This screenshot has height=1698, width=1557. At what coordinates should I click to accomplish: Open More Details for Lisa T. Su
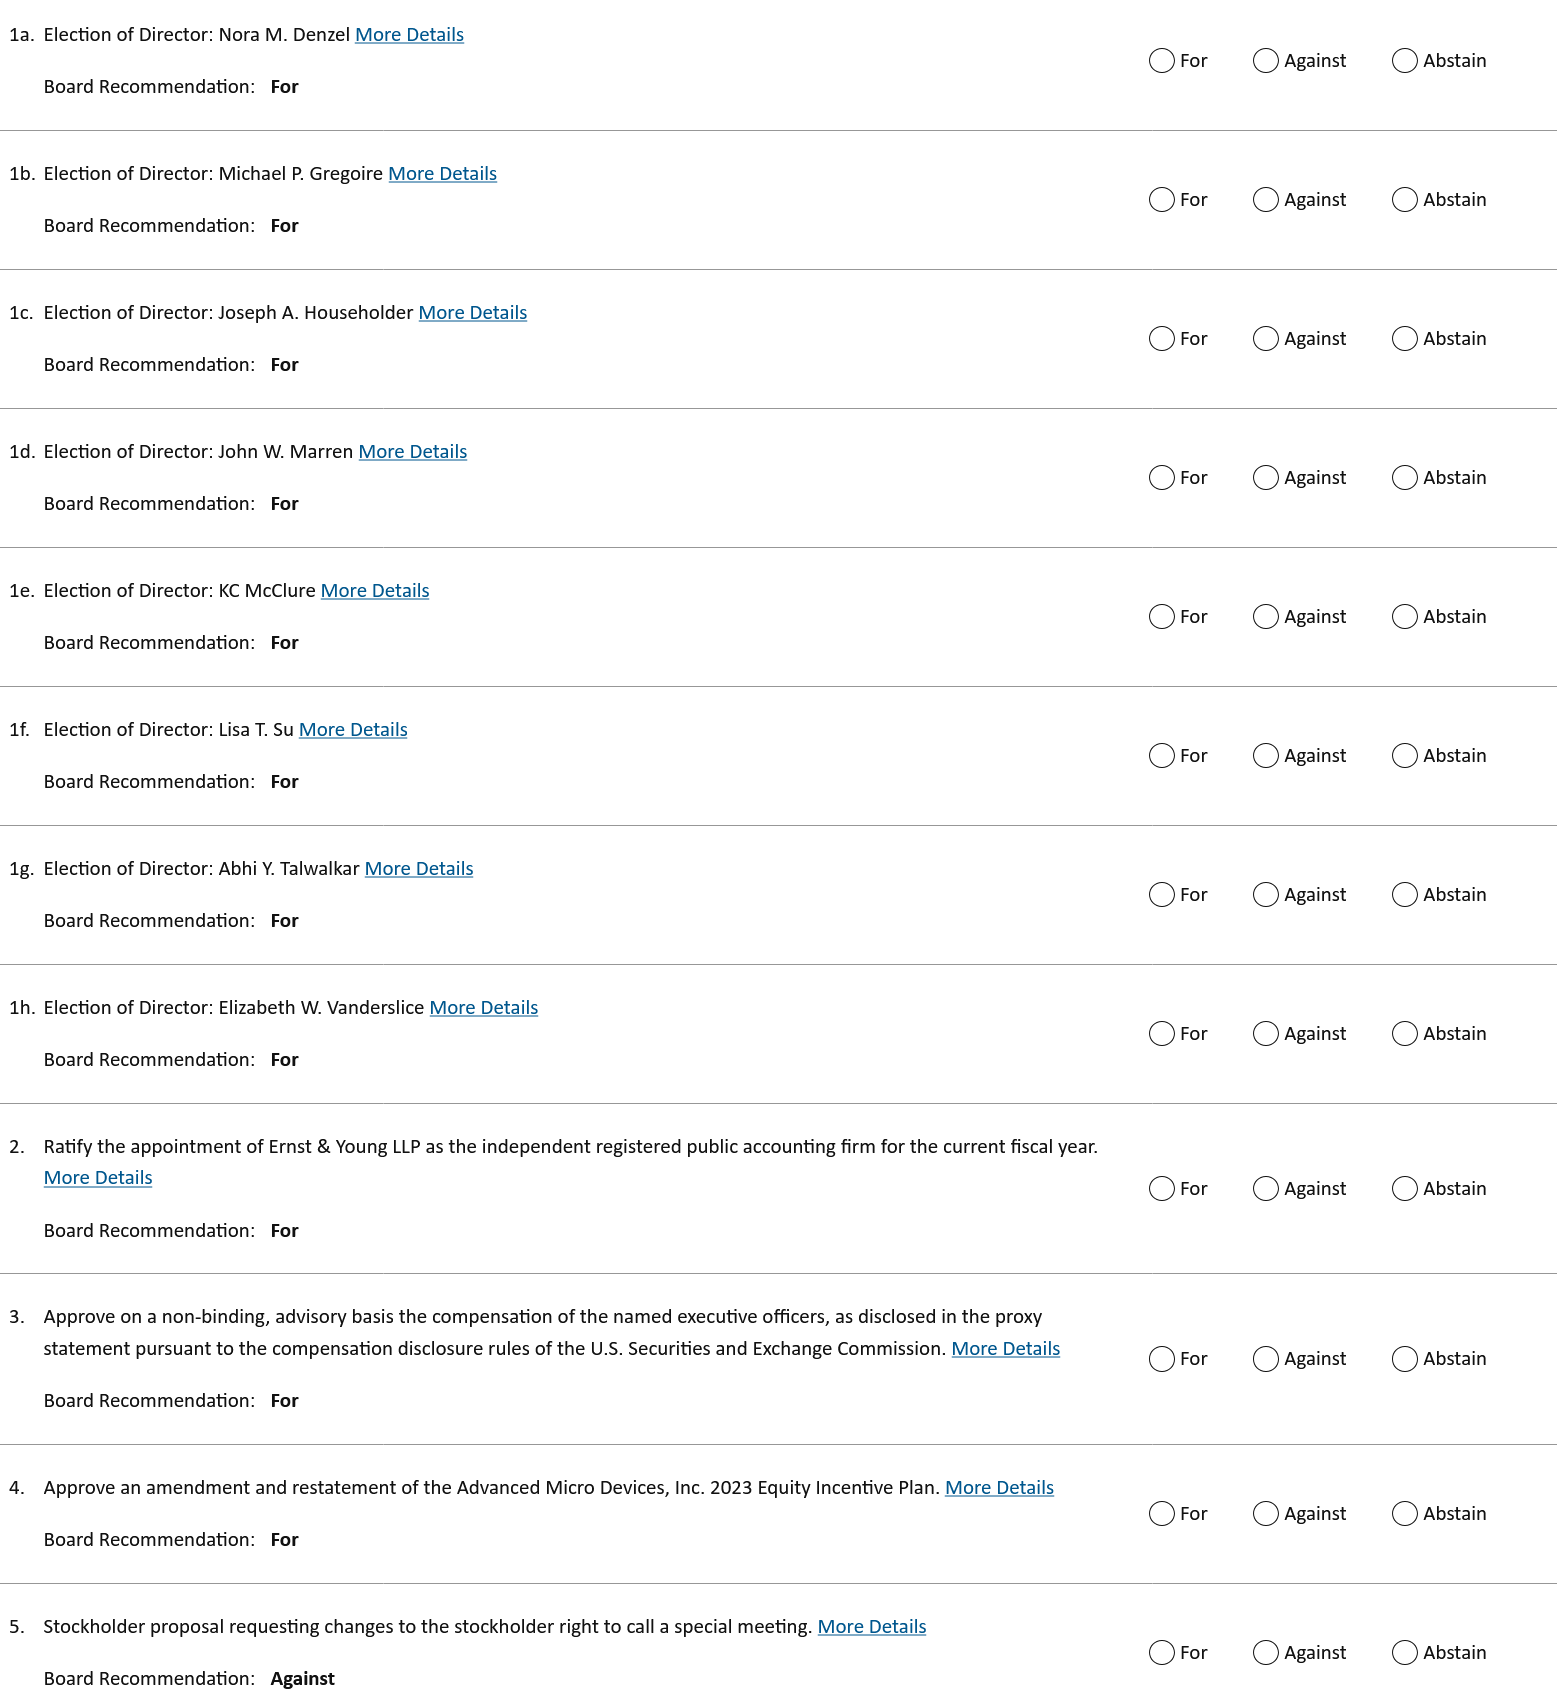[x=353, y=730]
